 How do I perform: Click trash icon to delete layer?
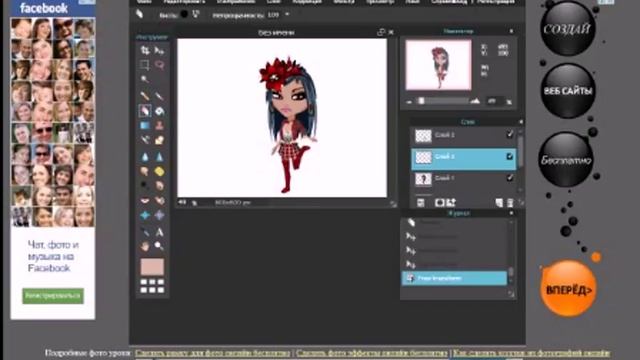pyautogui.click(x=510, y=202)
